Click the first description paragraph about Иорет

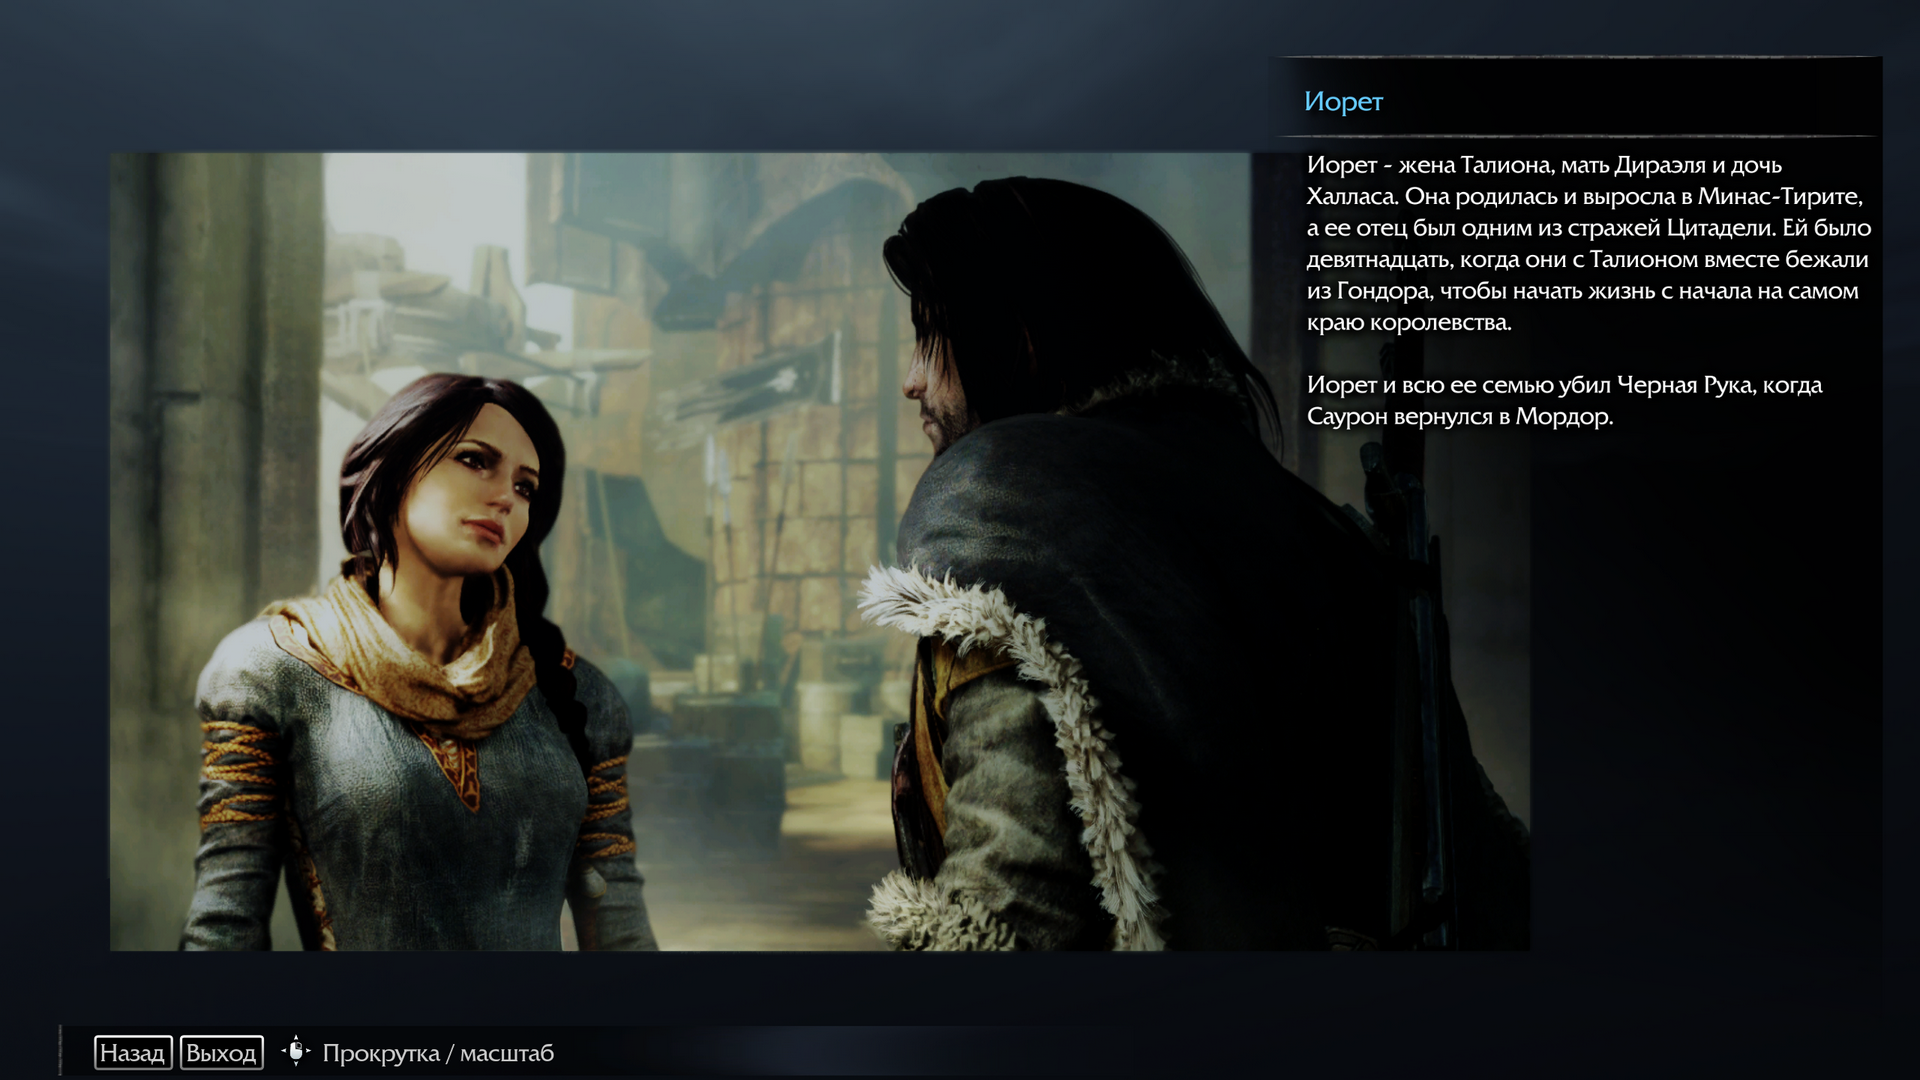[x=1587, y=243]
